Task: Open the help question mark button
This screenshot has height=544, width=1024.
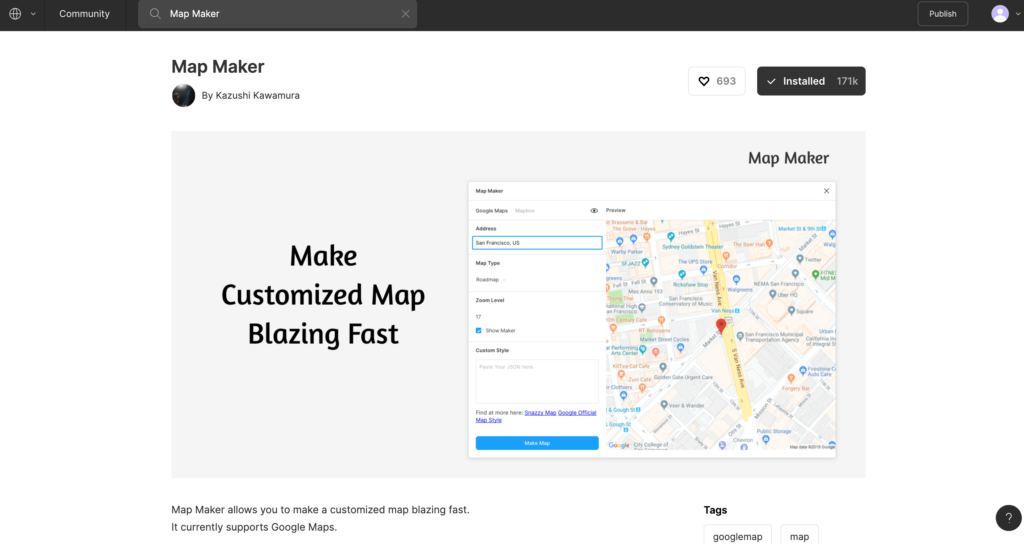Action: pos(1008,517)
